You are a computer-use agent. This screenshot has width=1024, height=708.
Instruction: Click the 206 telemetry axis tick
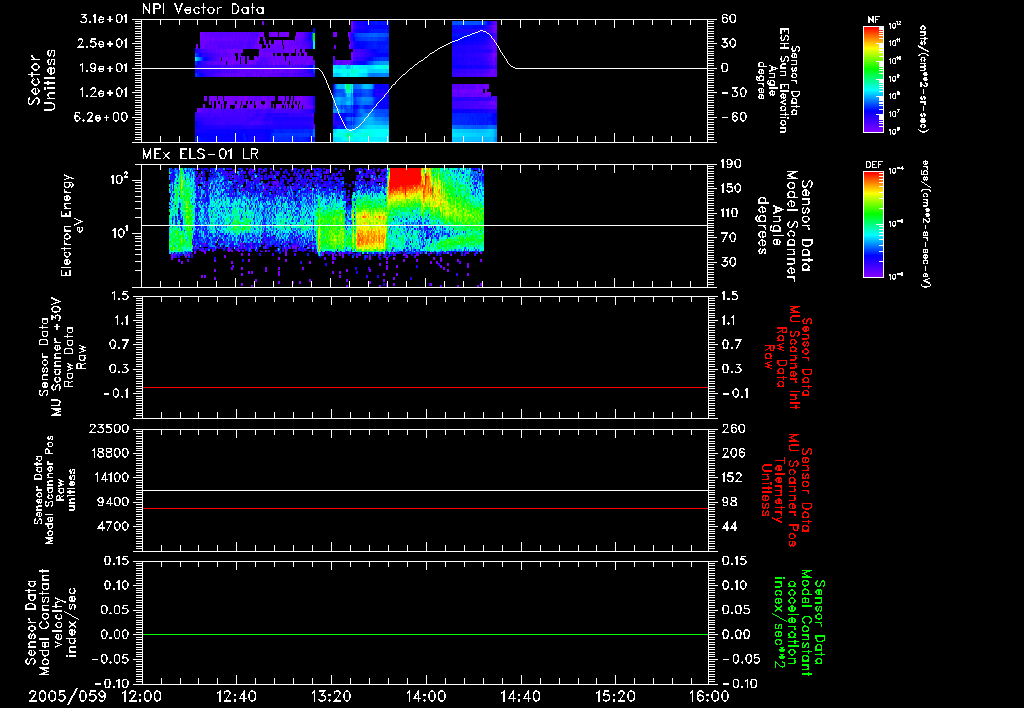[732, 453]
